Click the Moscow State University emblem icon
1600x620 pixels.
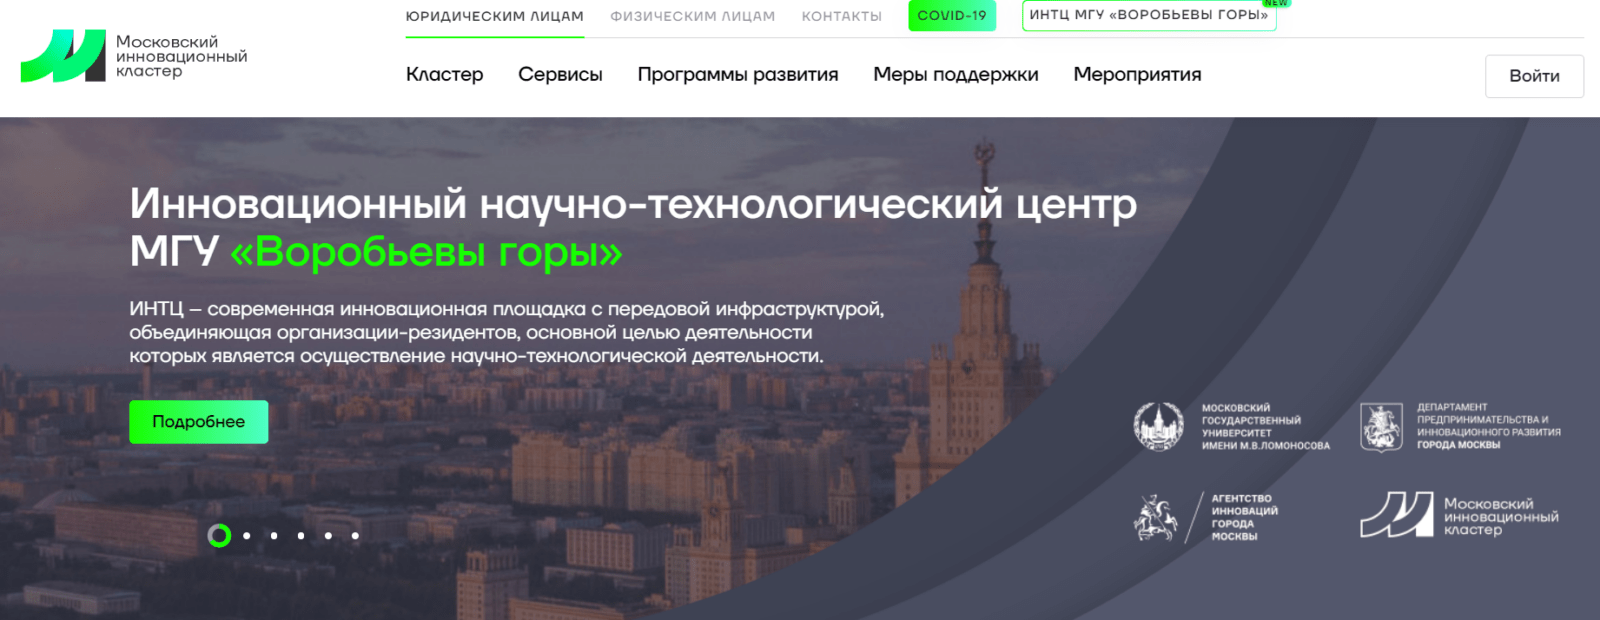click(1158, 426)
